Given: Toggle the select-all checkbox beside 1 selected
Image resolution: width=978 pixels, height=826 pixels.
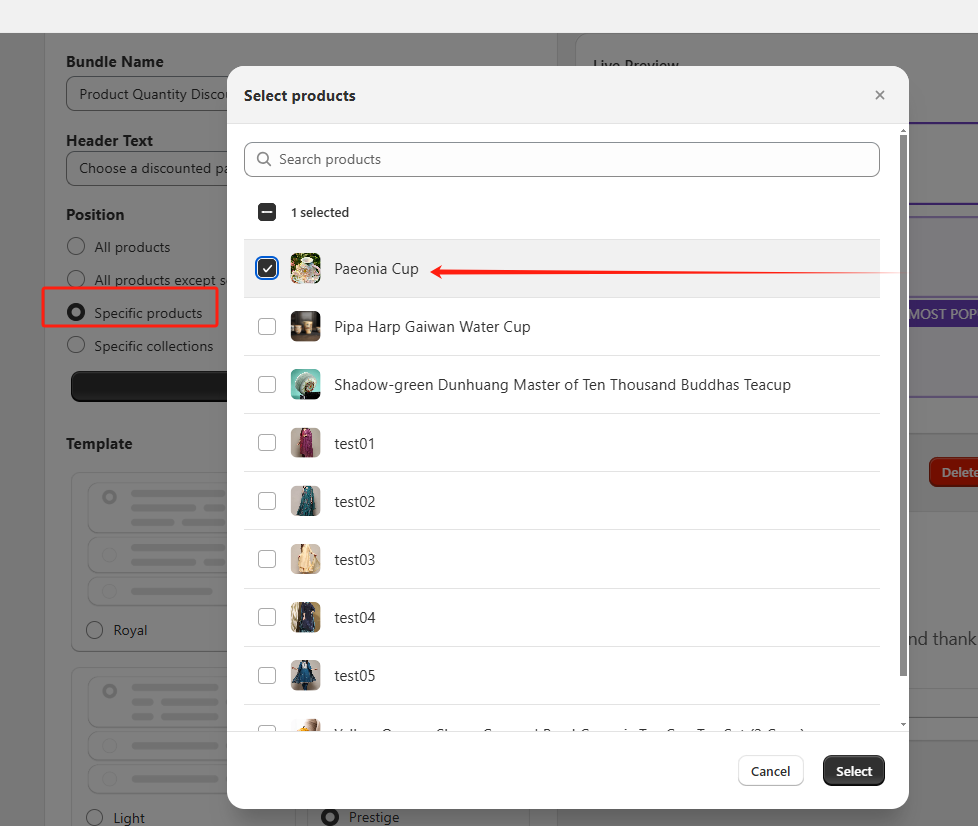Looking at the screenshot, I should pos(267,212).
